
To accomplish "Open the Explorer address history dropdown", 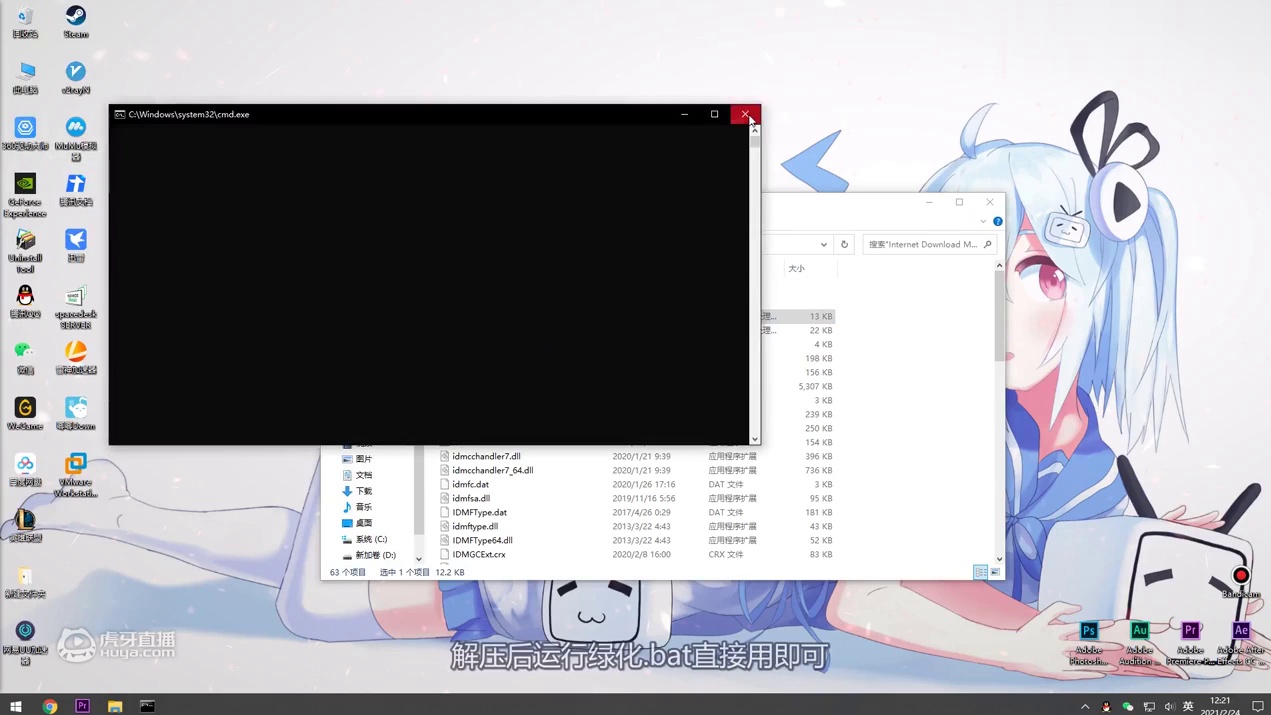I will [x=823, y=244].
